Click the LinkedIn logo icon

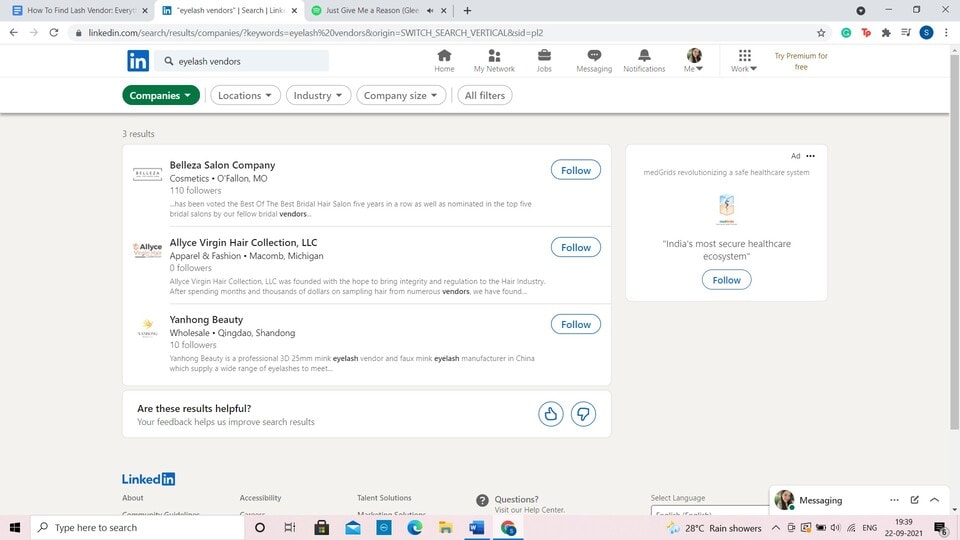(x=138, y=61)
